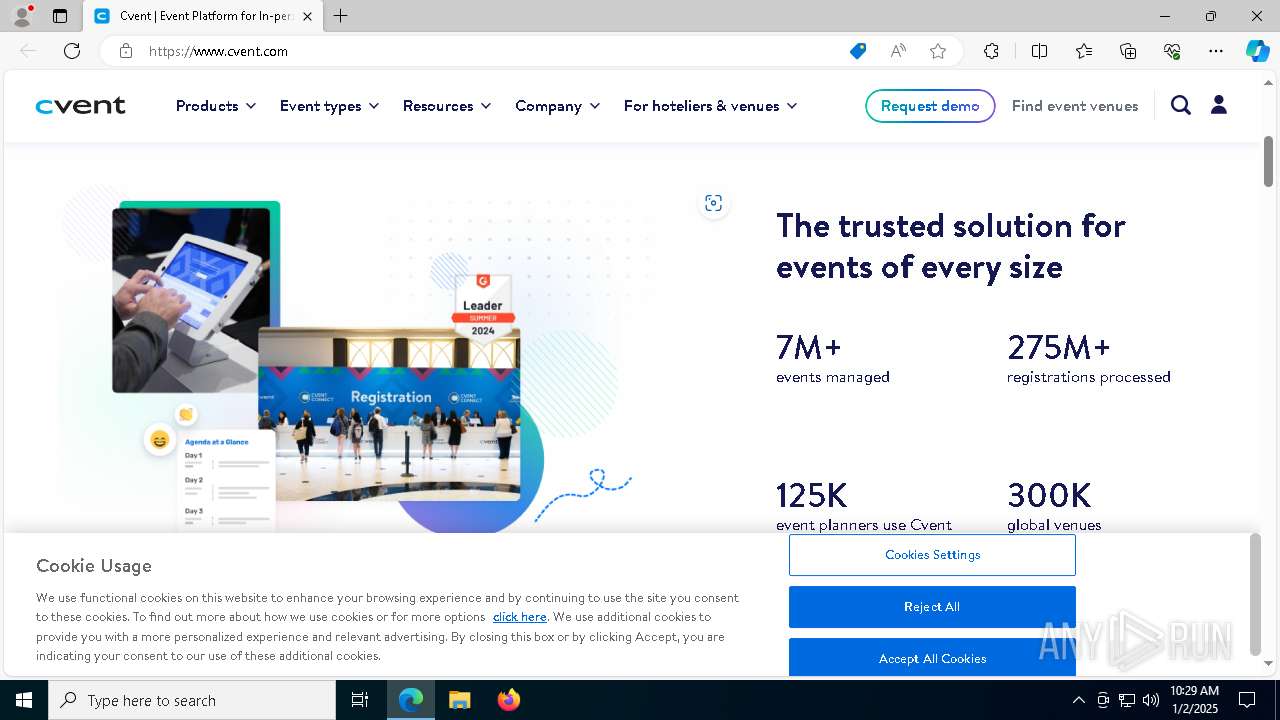
Task: Click the taskbar search box
Action: (x=192, y=700)
